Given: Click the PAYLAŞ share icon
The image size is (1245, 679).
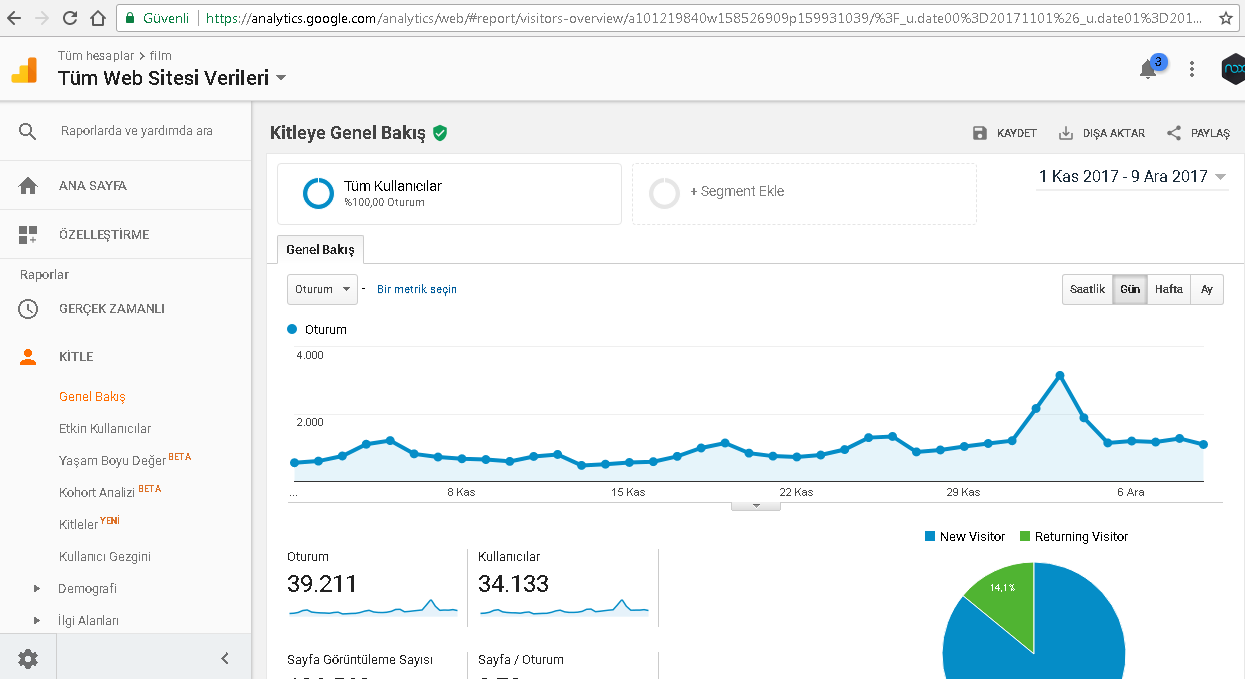Looking at the screenshot, I should [x=1174, y=133].
